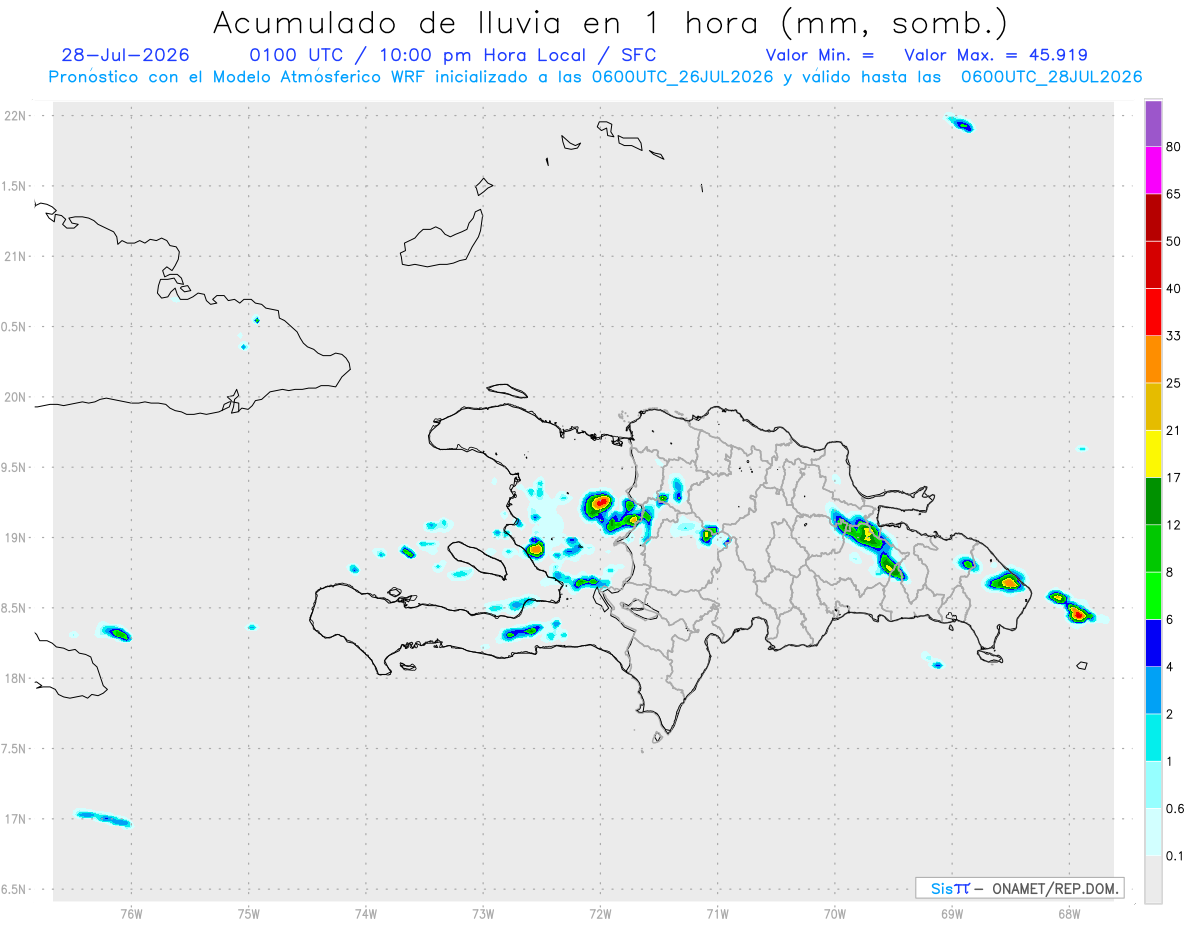This screenshot has width=1200, height=927.
Task: Select the '0100 UTC / 10:00 pm Hora Local / SFC' text
Action: coord(453,55)
